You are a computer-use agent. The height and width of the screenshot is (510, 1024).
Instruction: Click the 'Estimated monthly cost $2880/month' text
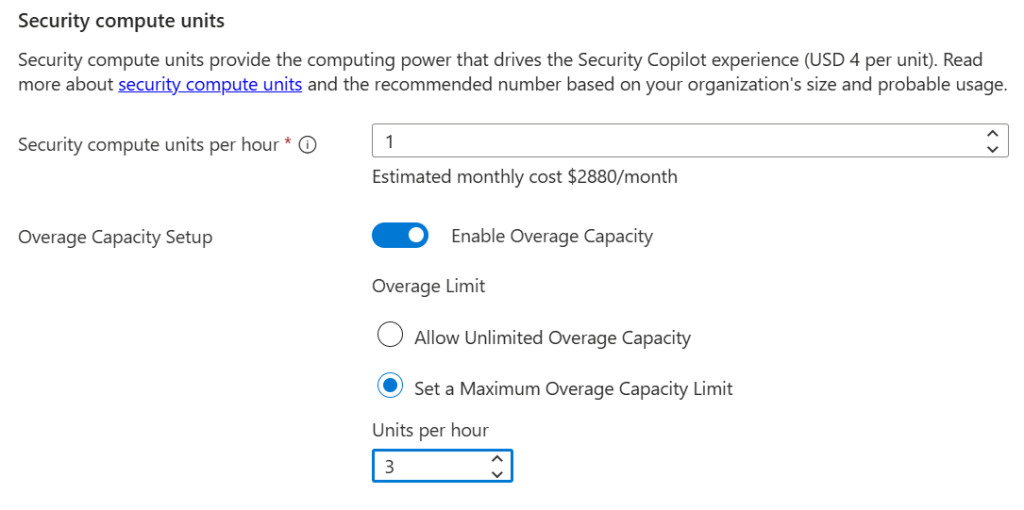click(524, 177)
